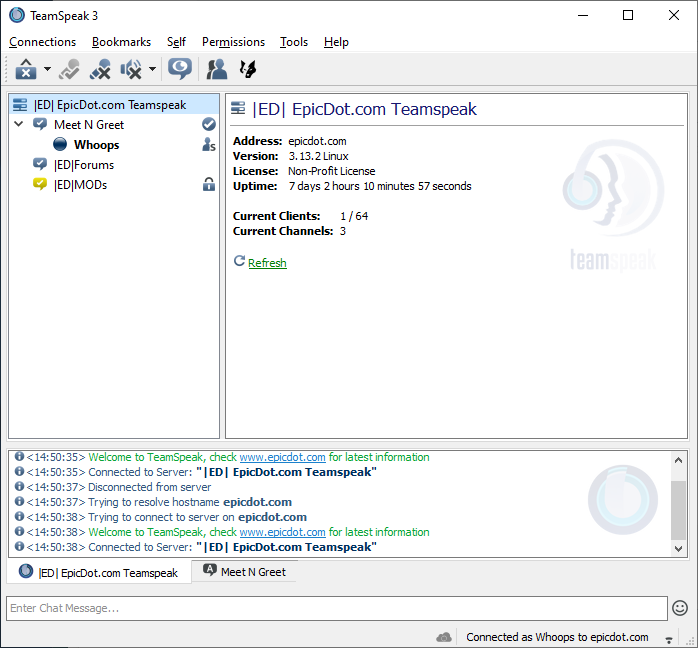Click the myTeamSpeak cloud icon in the status bar
This screenshot has width=698, height=648.
[444, 637]
